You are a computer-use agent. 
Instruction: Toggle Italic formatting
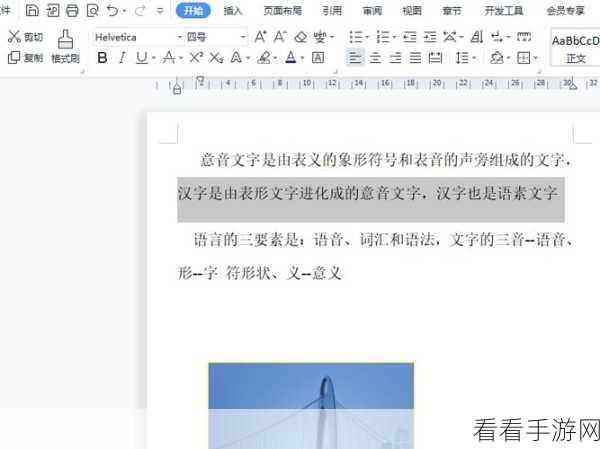click(x=122, y=58)
